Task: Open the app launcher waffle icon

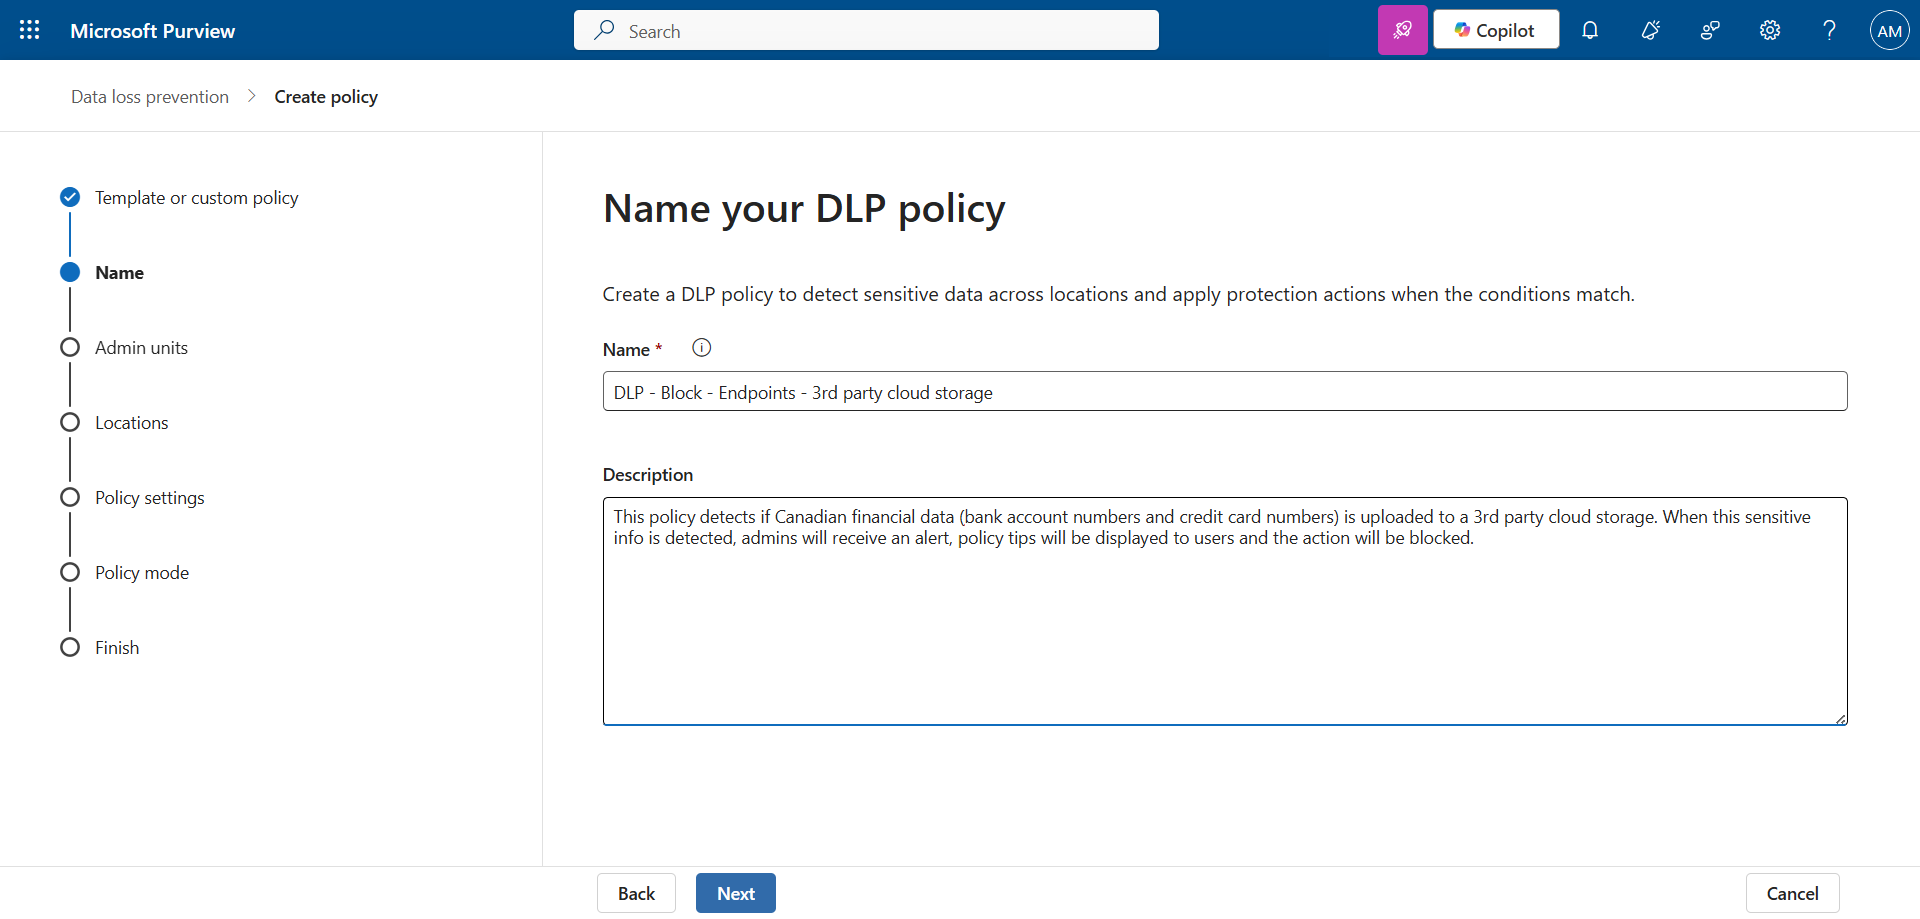Action: [30, 30]
